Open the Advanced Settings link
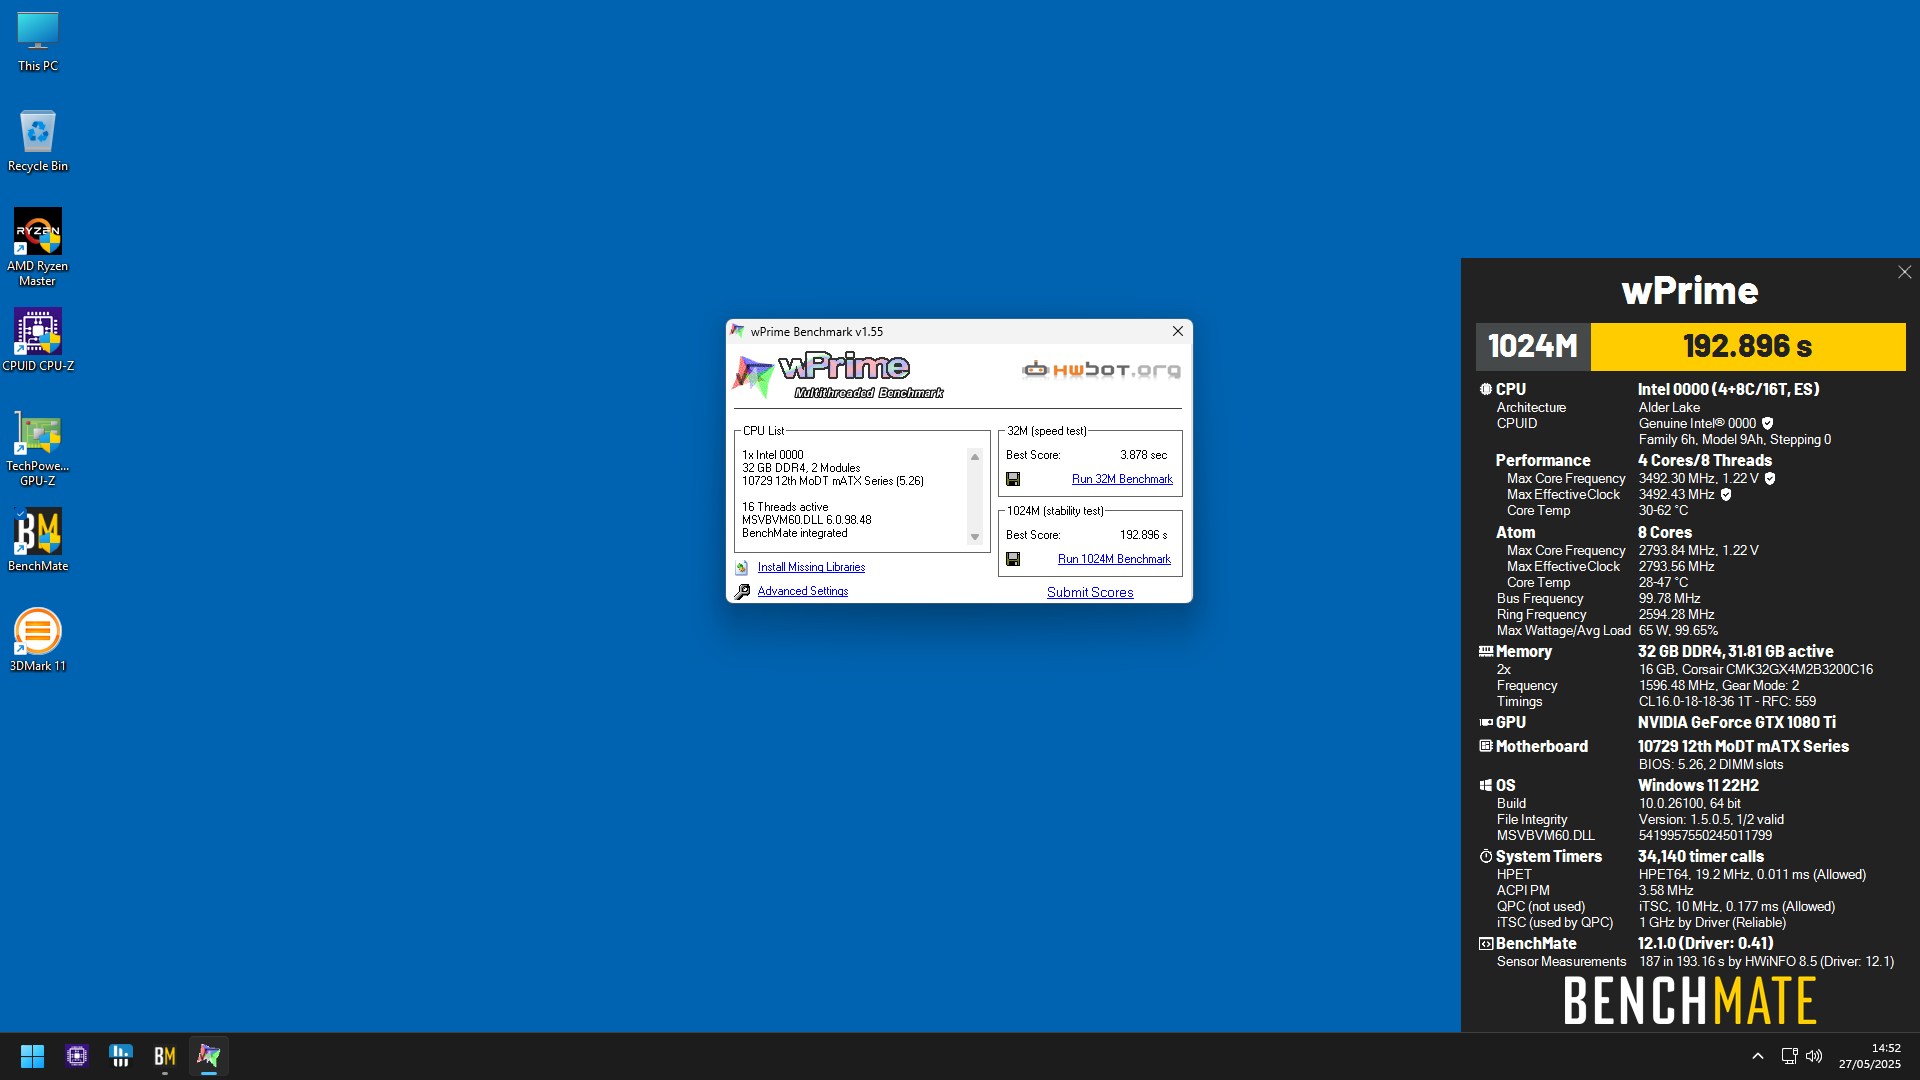 point(802,591)
